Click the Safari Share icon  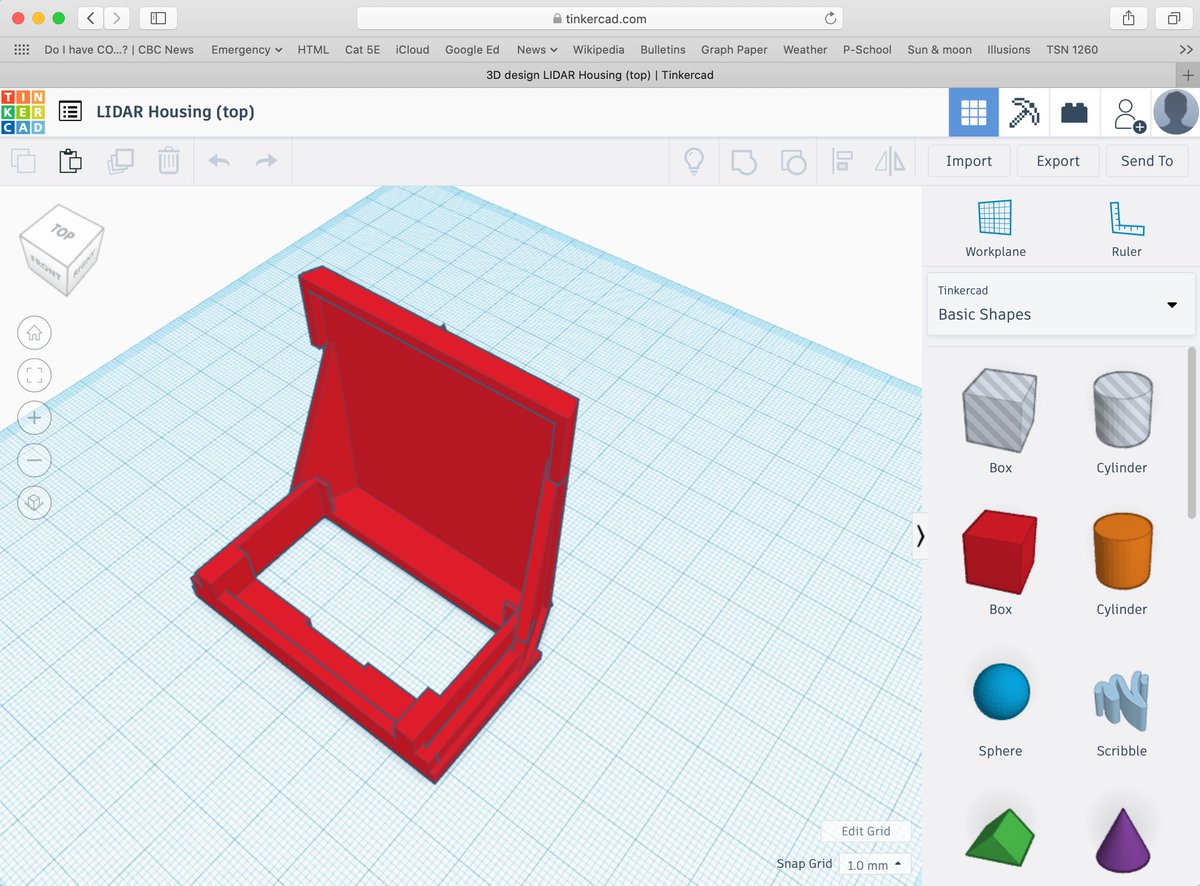pos(1128,18)
